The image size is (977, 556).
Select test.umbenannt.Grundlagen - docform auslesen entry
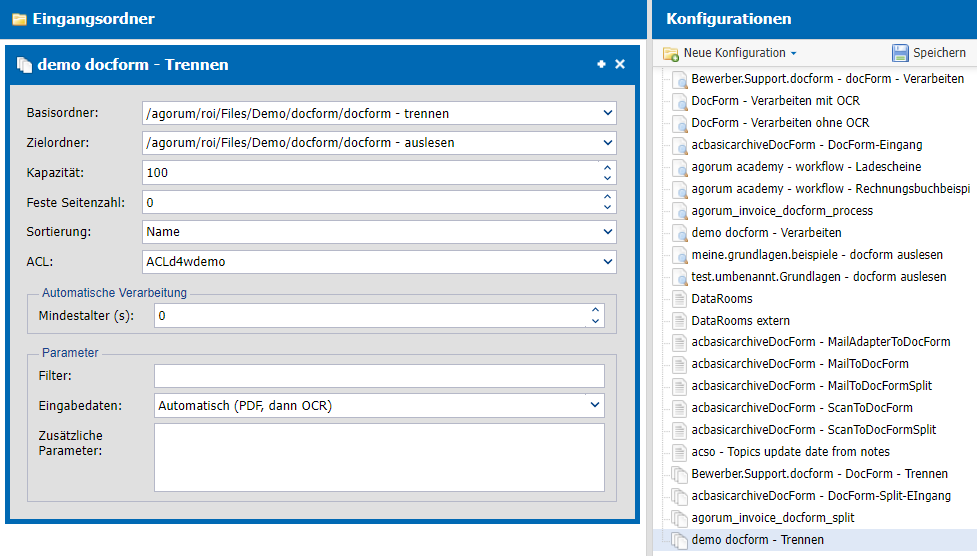[x=819, y=277]
